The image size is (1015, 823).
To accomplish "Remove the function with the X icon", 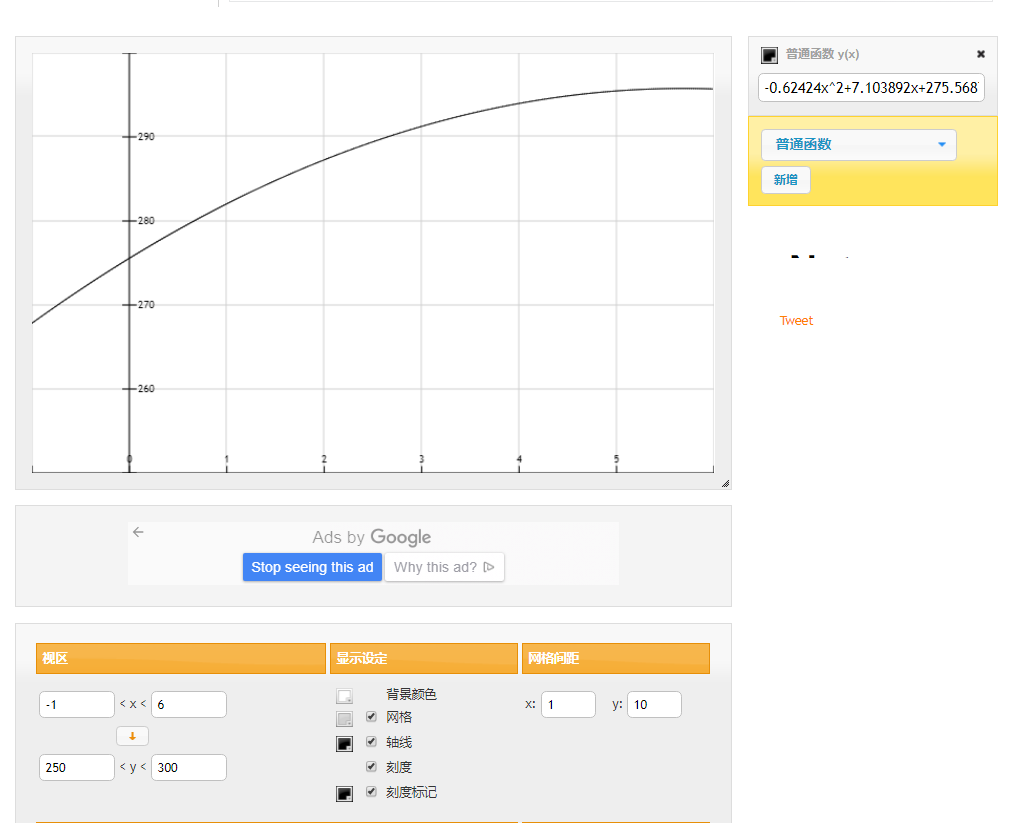I will (981, 54).
